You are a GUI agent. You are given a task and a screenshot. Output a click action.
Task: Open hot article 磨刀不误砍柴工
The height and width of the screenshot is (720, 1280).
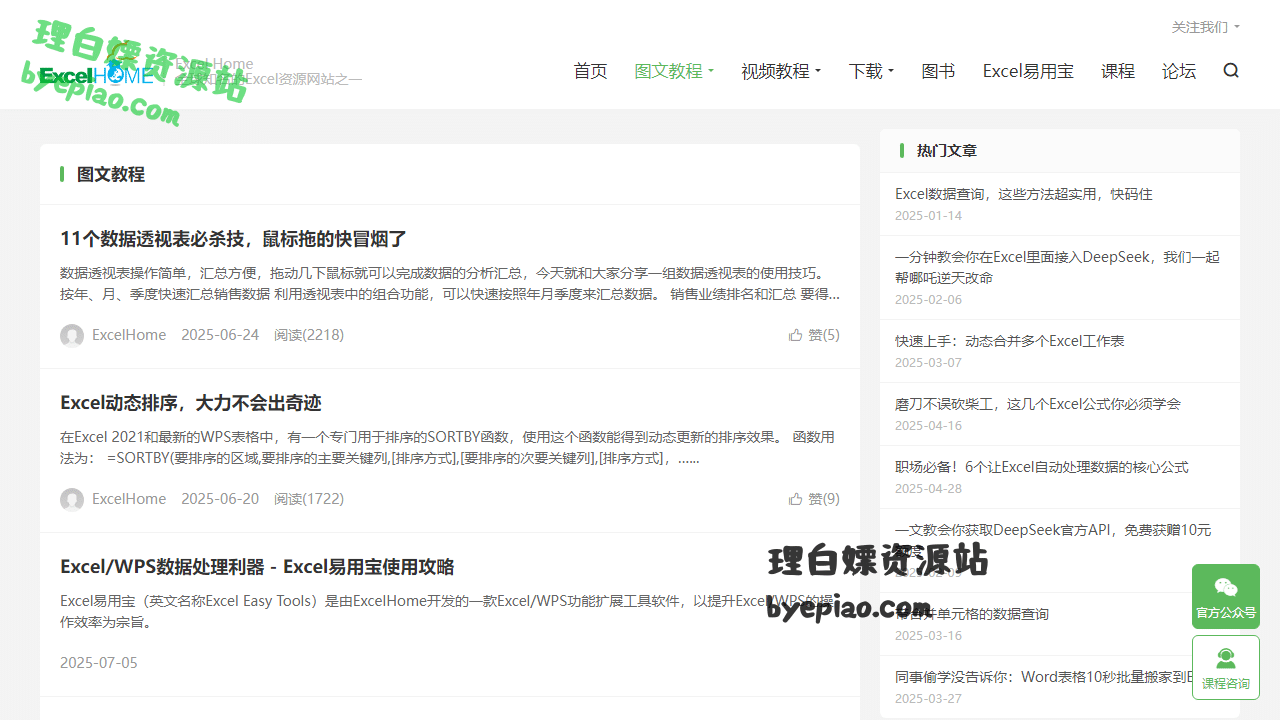tap(1038, 404)
